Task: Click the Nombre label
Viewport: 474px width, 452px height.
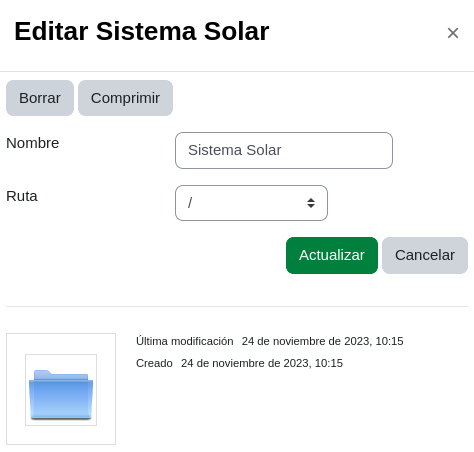Action: (x=33, y=143)
